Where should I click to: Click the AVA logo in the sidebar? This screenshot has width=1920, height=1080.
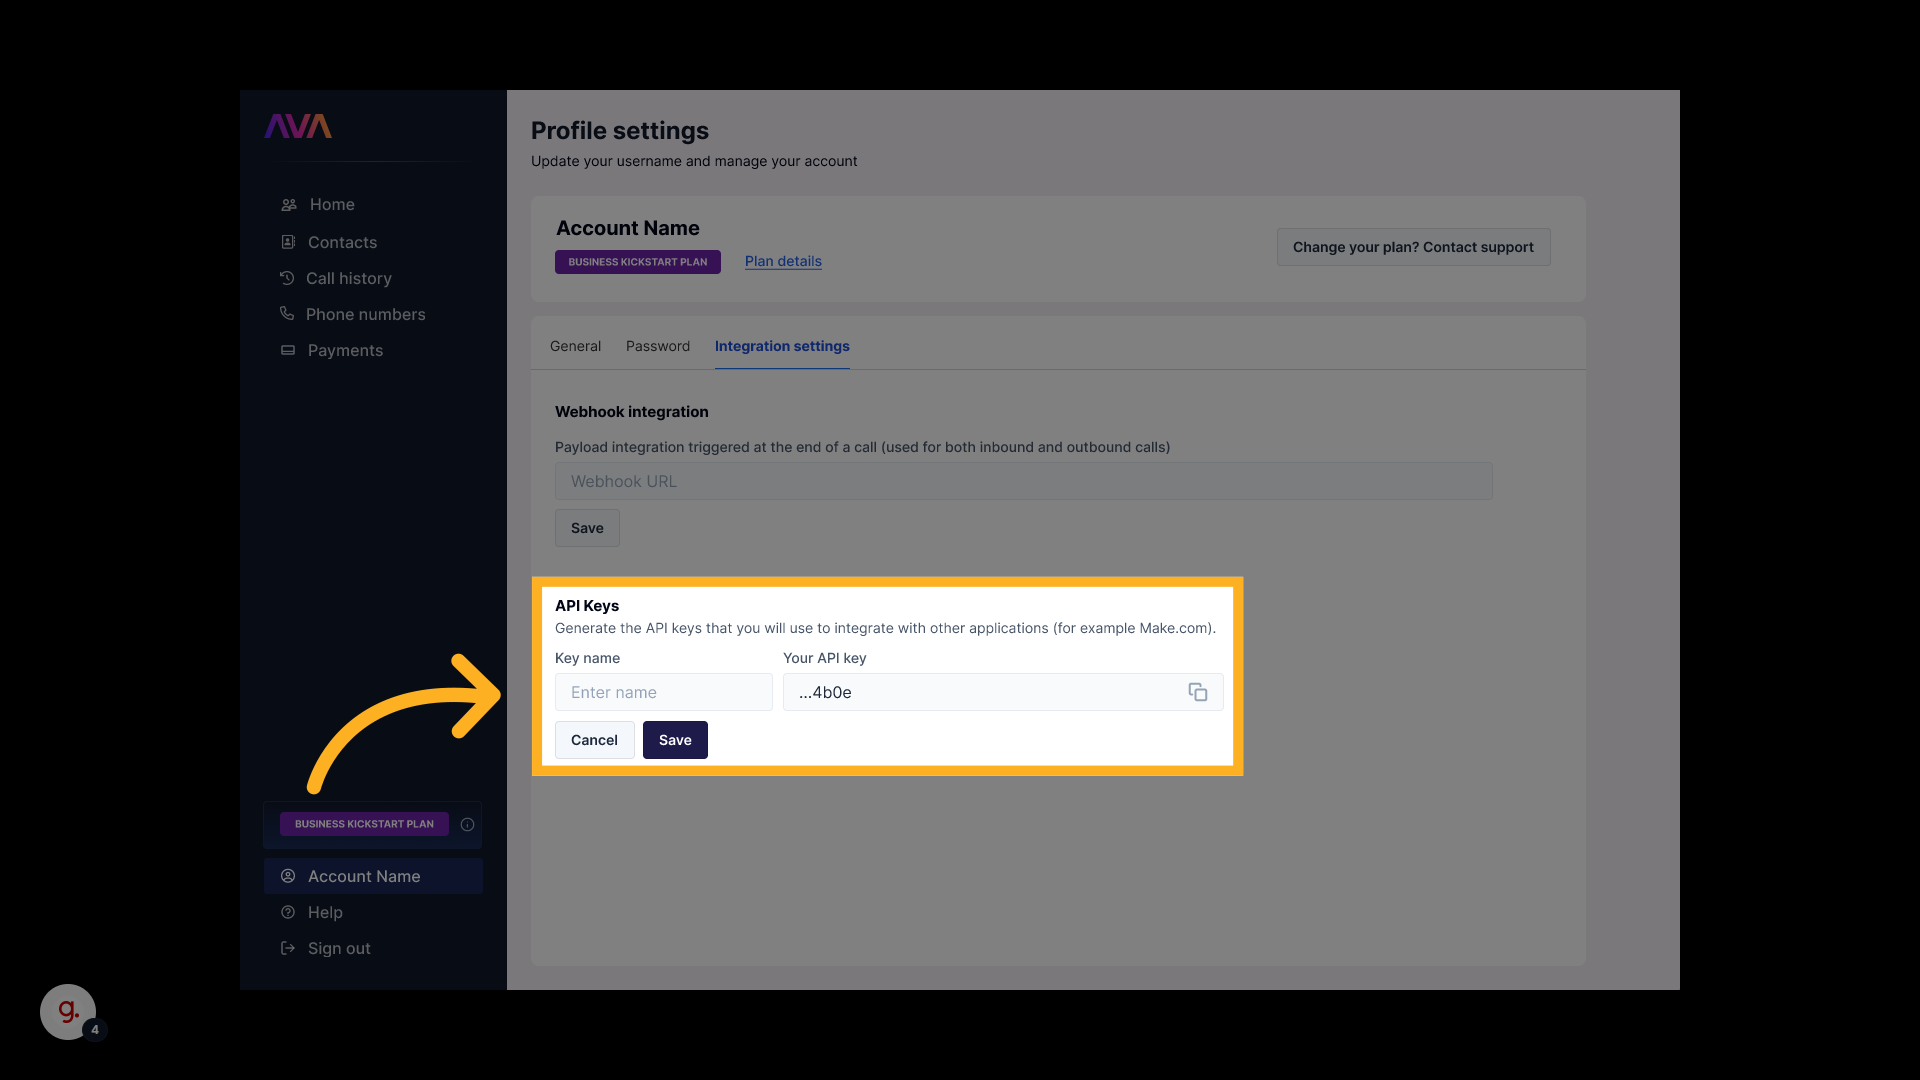coord(298,126)
